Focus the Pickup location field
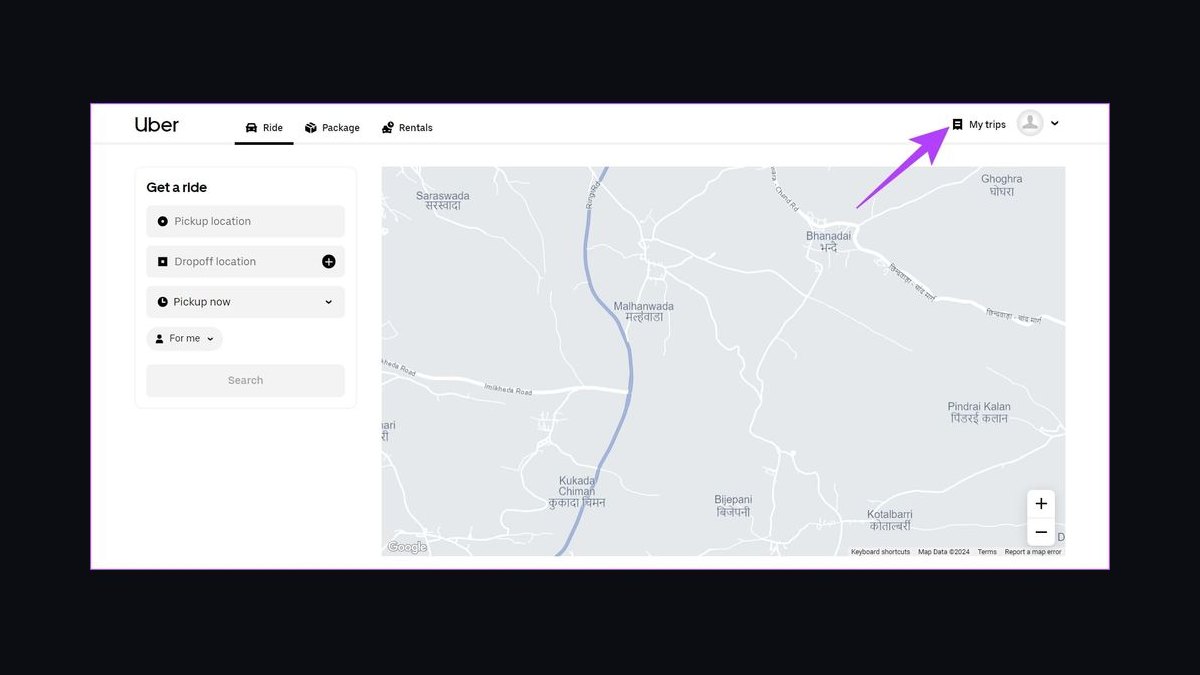Screen dimensions: 1200x675 coord(245,221)
